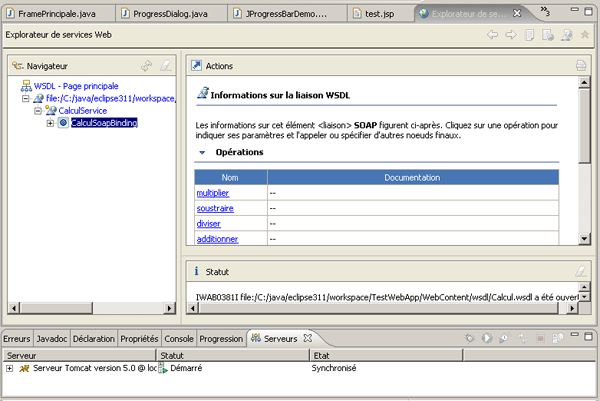Click the favorites star icon in explorer toolbar

pyautogui.click(x=585, y=35)
